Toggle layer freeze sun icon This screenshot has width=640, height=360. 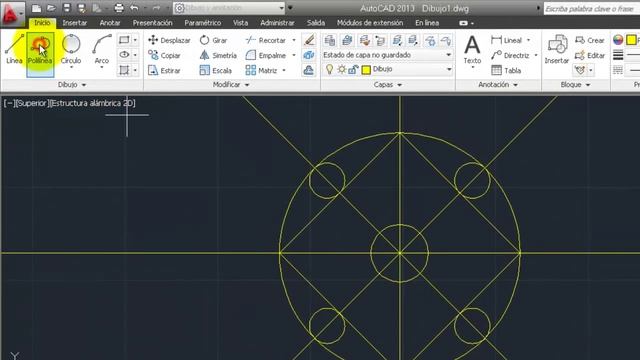[x=341, y=69]
